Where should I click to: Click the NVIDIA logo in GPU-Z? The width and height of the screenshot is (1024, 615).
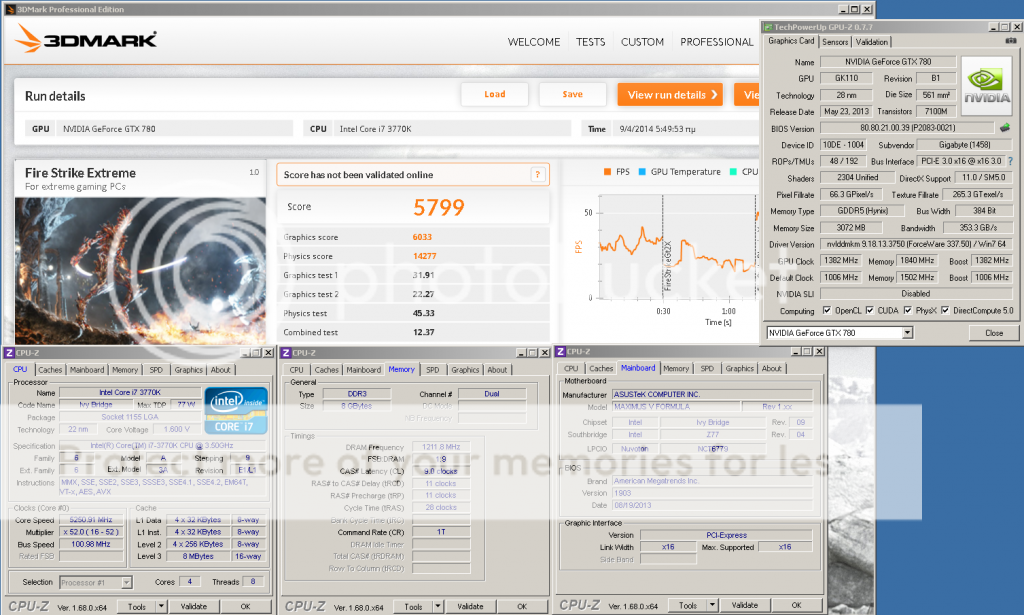986,87
